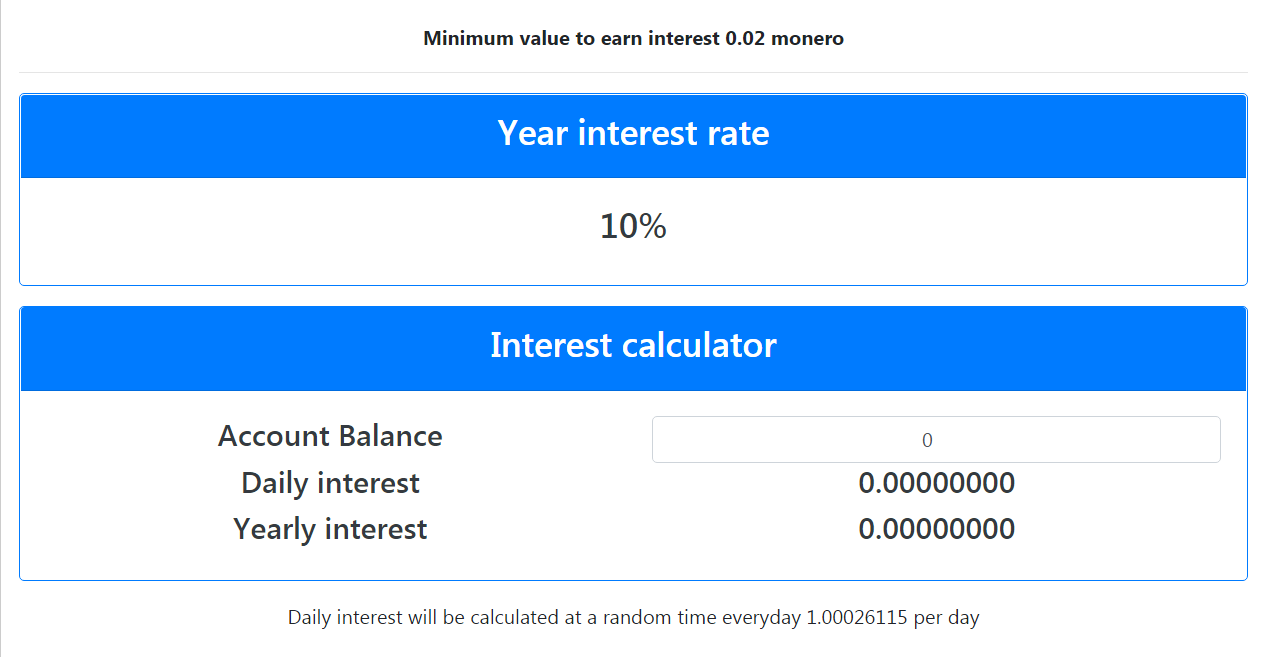The height and width of the screenshot is (657, 1266).
Task: Click the Daily interest label
Action: (330, 484)
